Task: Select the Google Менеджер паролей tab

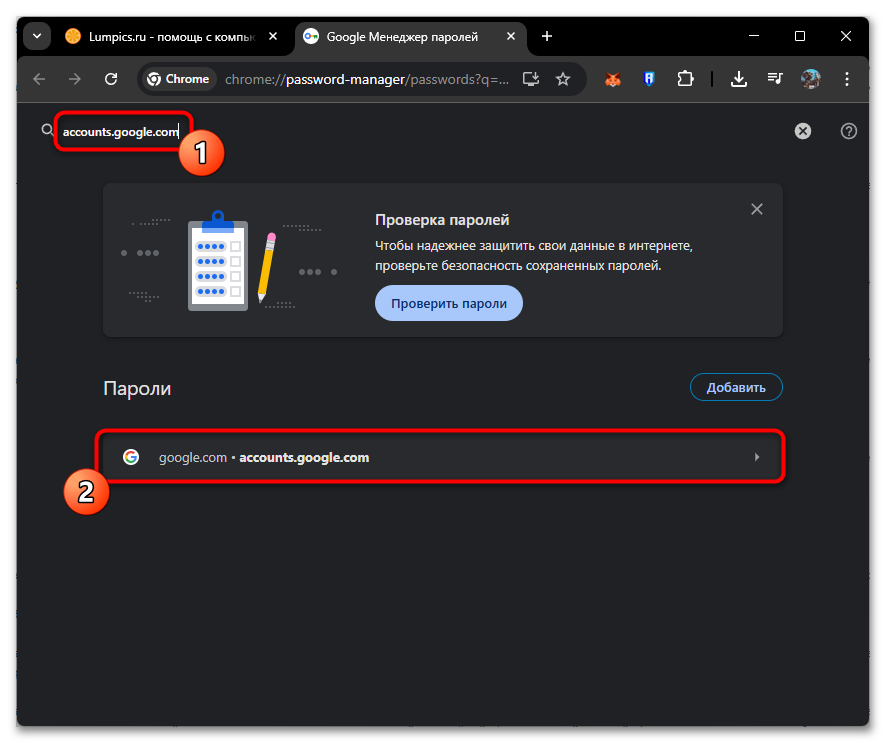Action: click(402, 37)
